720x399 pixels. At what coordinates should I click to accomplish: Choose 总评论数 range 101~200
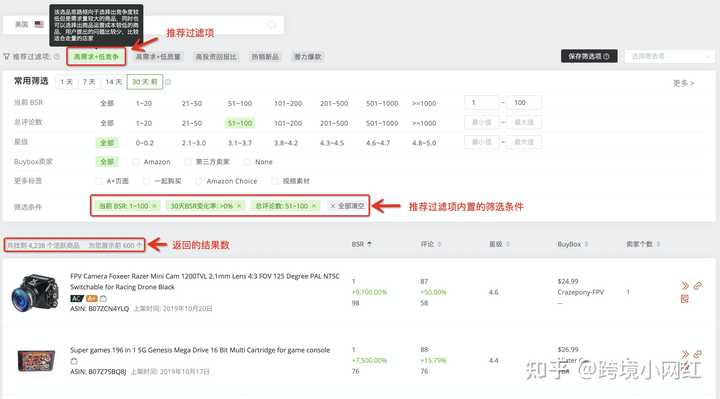288,123
